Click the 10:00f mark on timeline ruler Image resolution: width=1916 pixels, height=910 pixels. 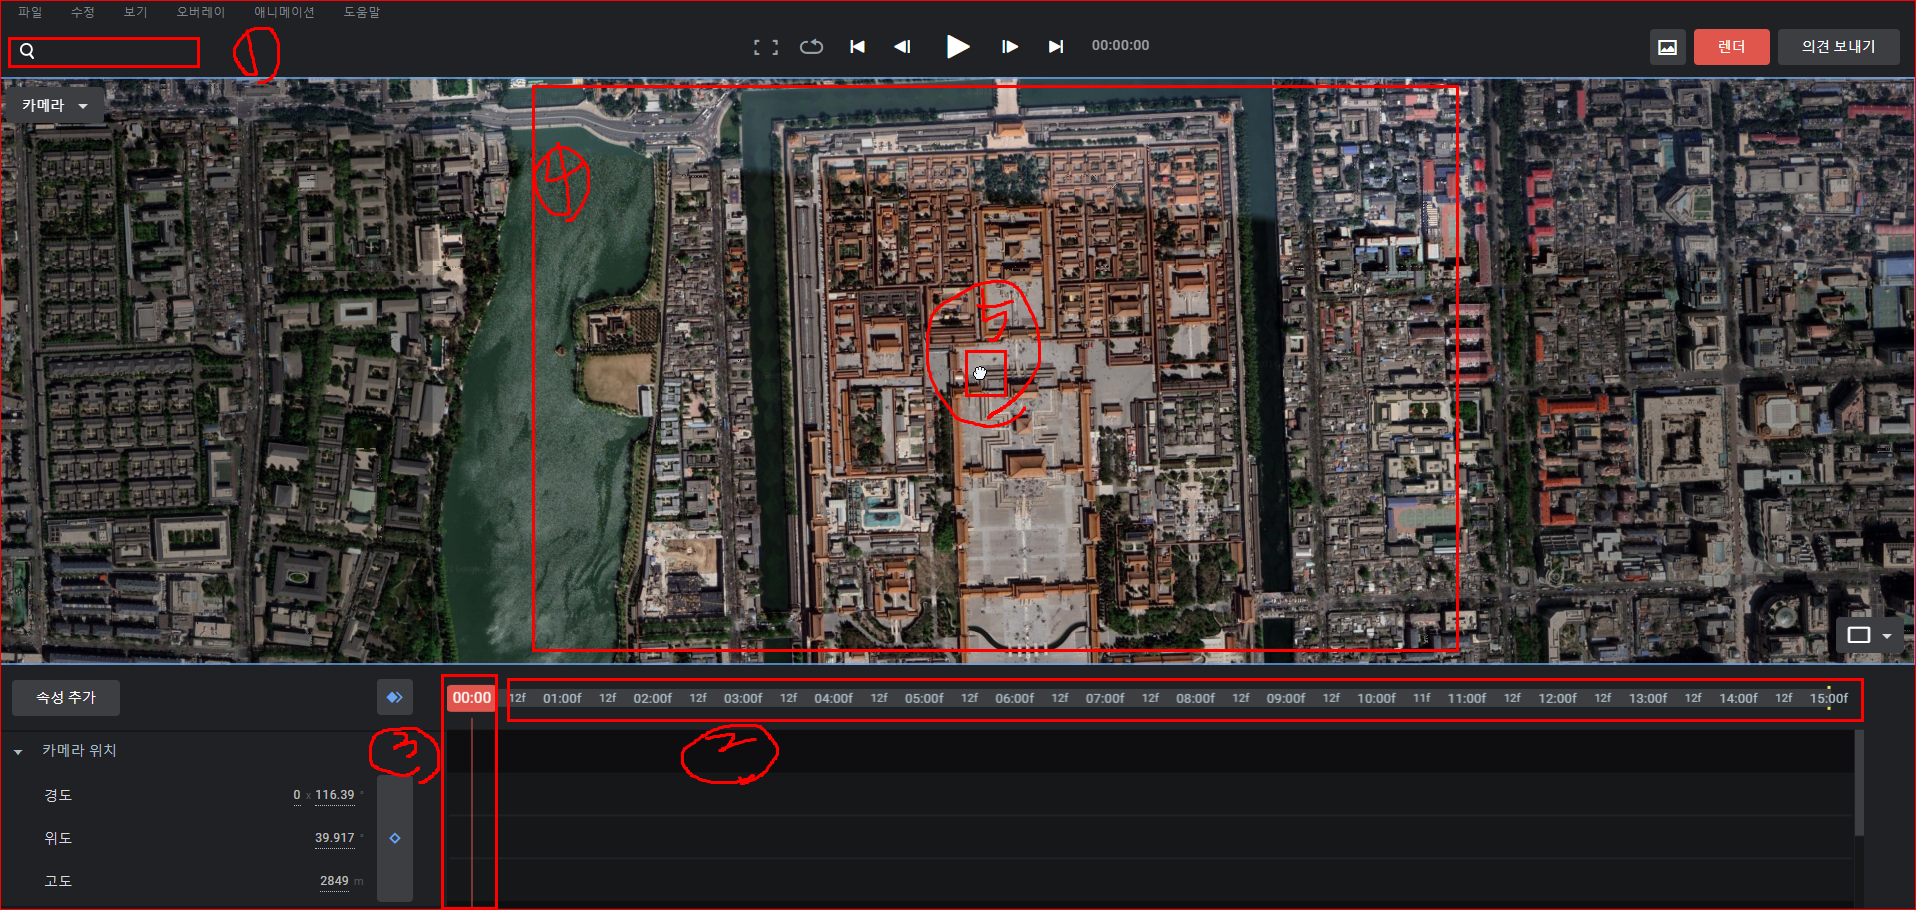(x=1376, y=698)
